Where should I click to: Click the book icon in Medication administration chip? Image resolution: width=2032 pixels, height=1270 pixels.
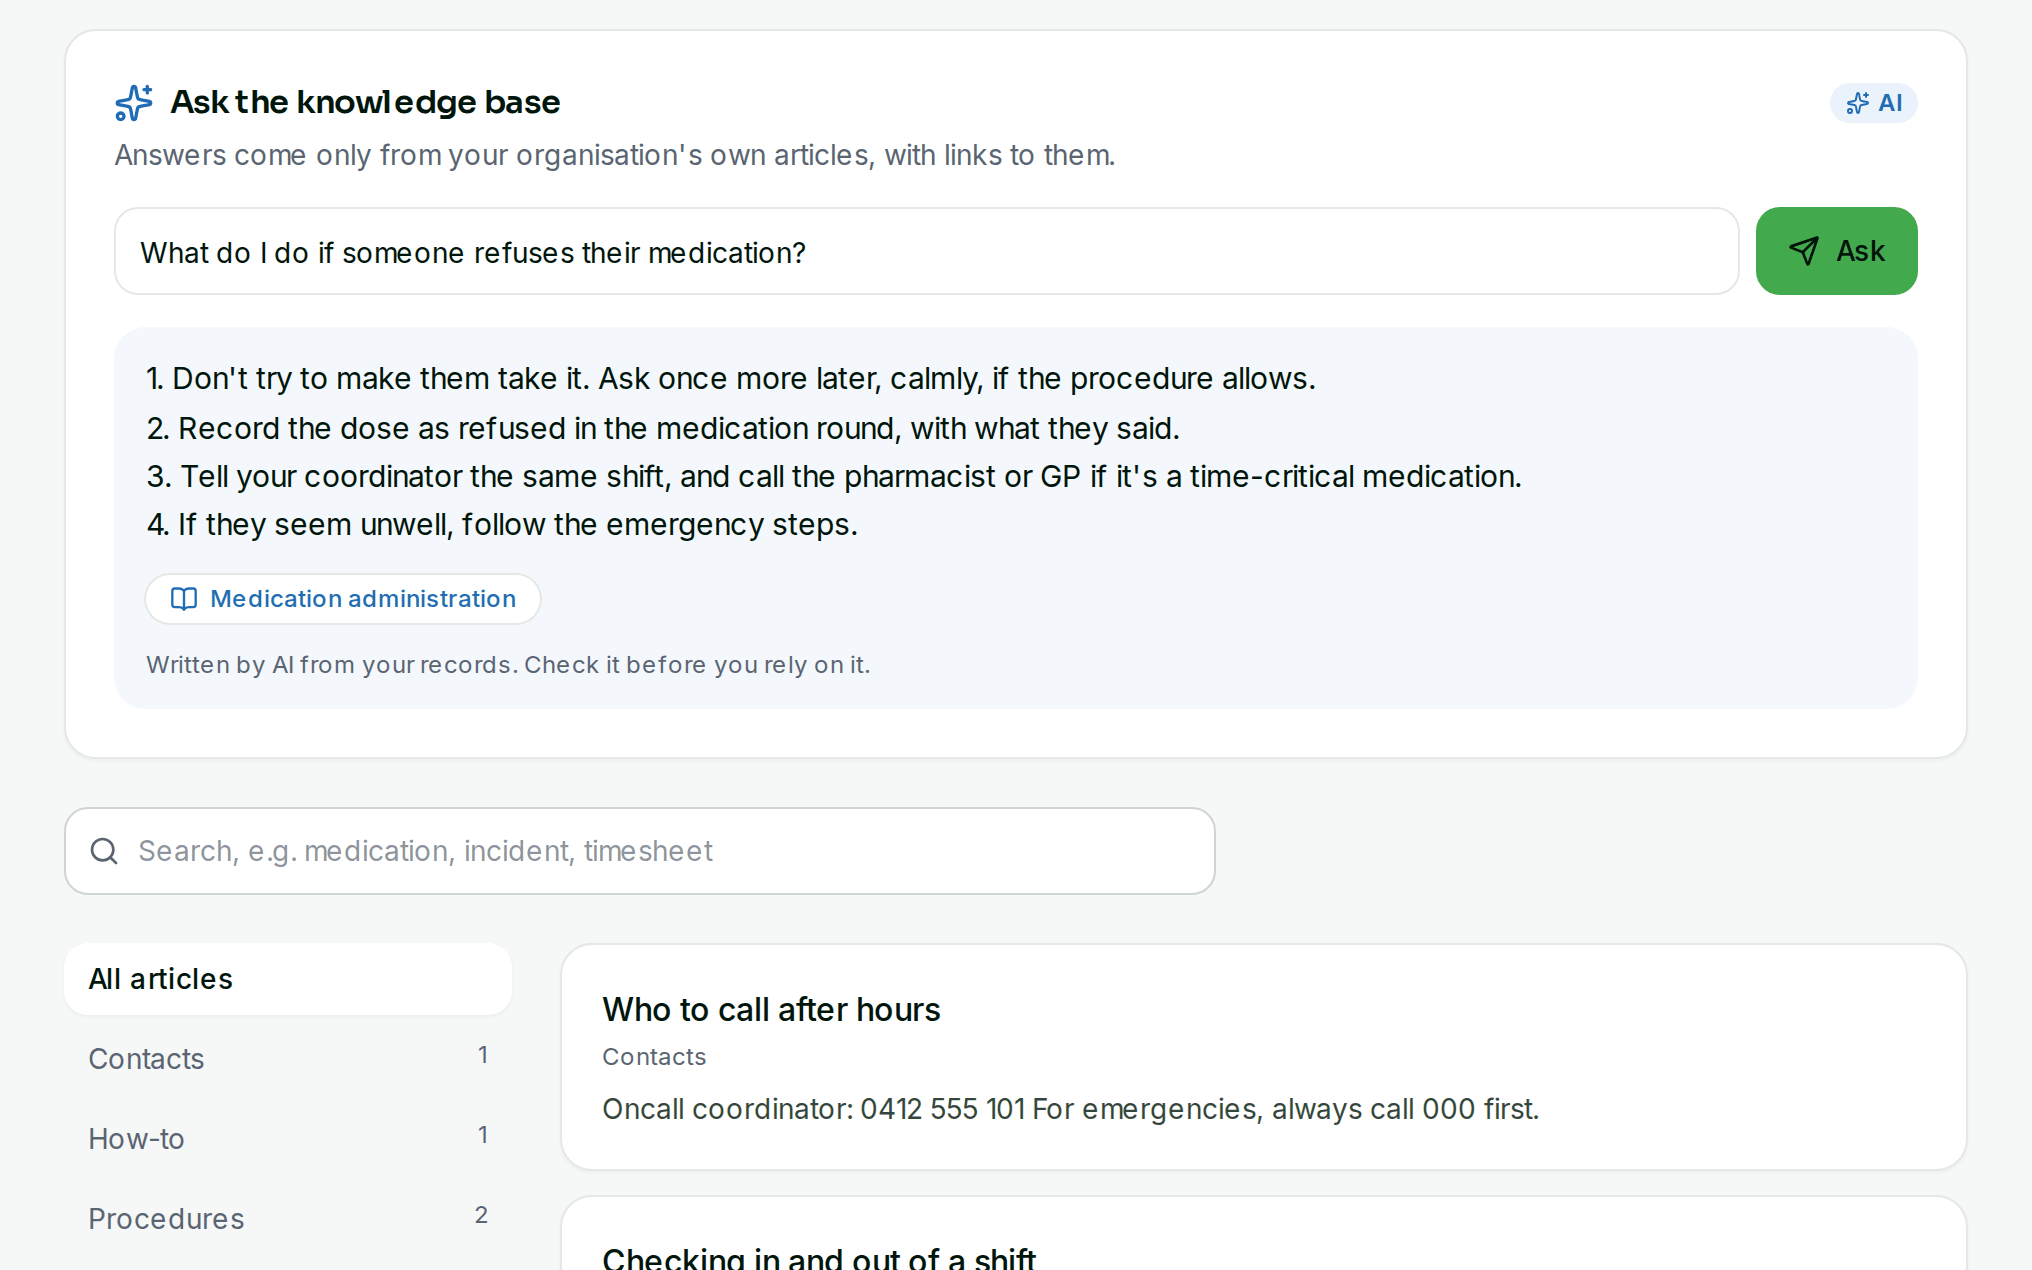184,599
